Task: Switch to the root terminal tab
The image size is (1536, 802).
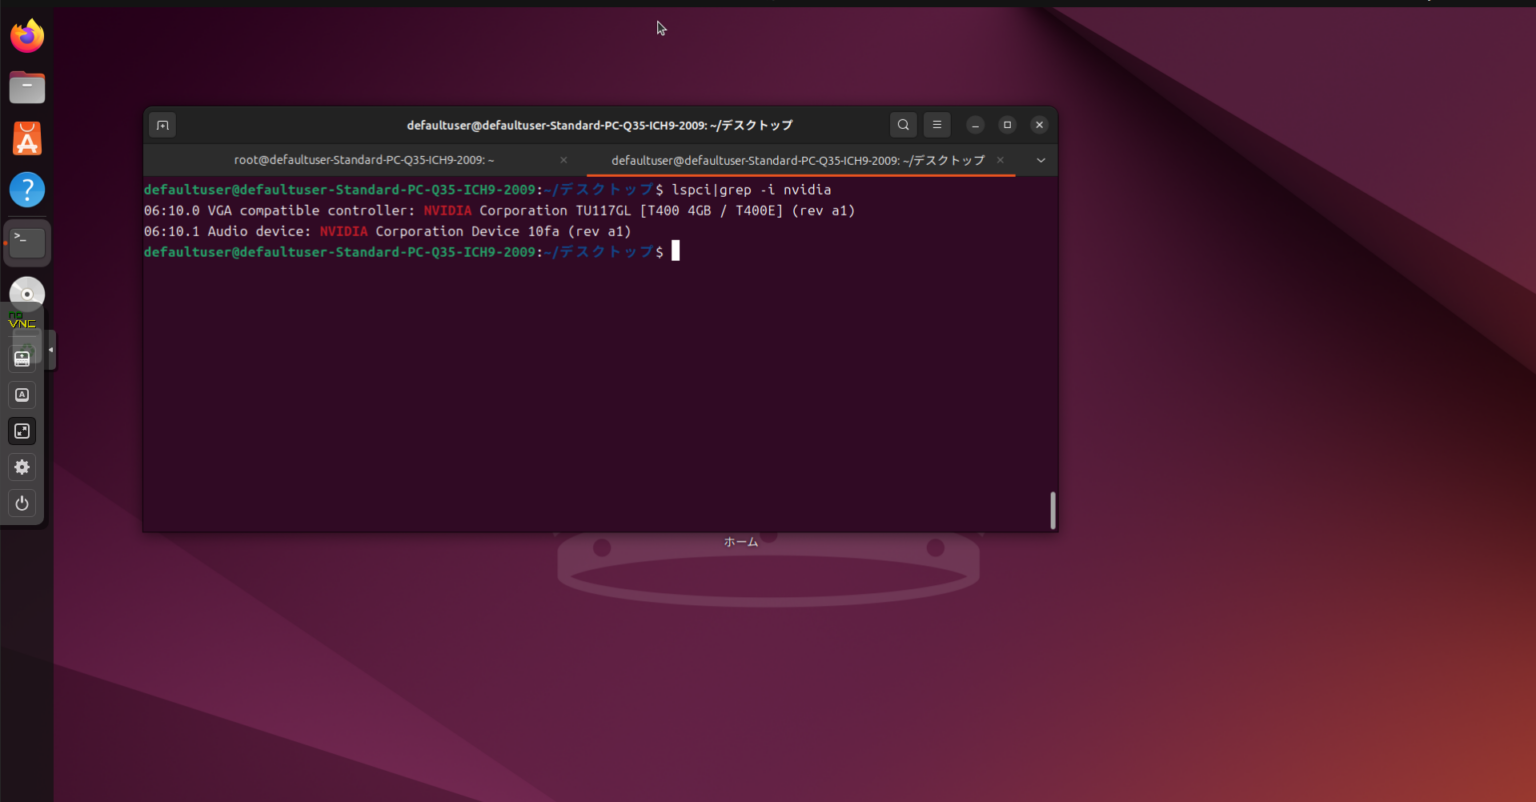Action: 365,160
